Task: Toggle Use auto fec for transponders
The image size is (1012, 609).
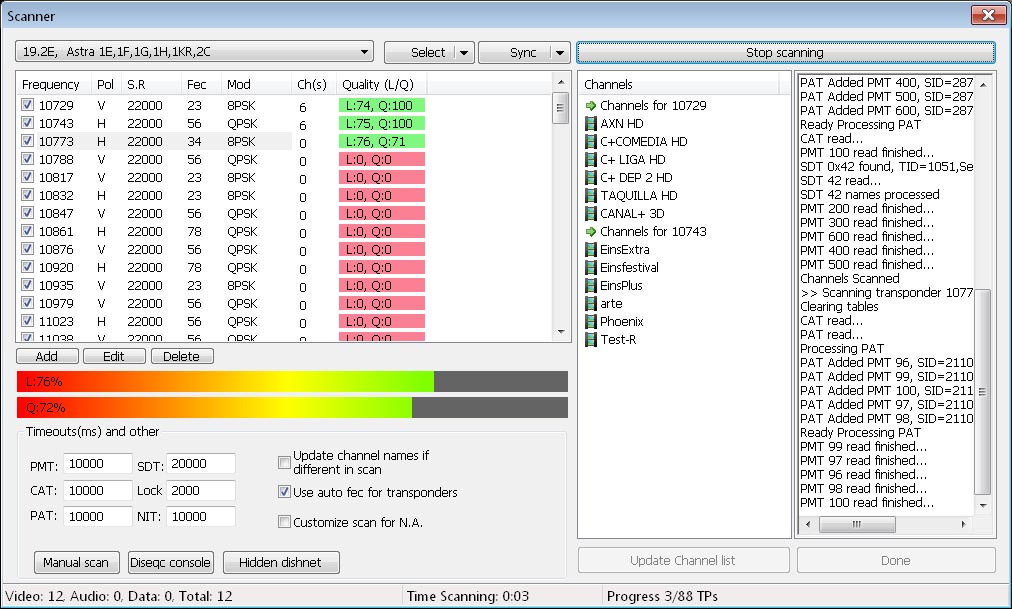Action: pyautogui.click(x=284, y=492)
